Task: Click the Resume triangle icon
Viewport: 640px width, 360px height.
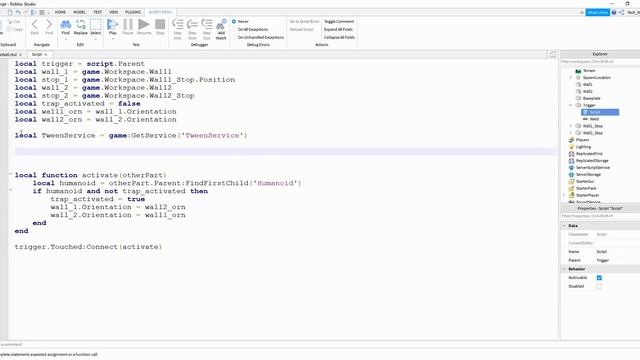Action: pos(144,24)
